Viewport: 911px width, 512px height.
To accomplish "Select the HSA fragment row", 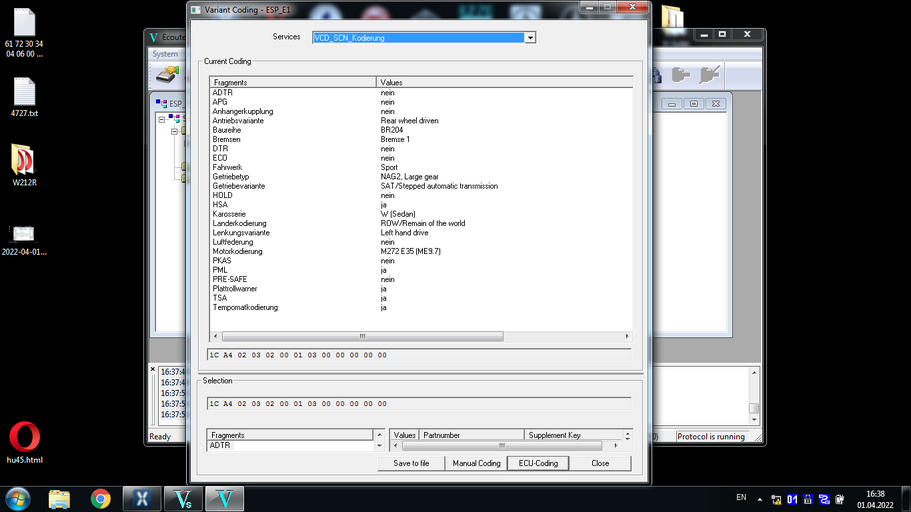I will point(220,205).
